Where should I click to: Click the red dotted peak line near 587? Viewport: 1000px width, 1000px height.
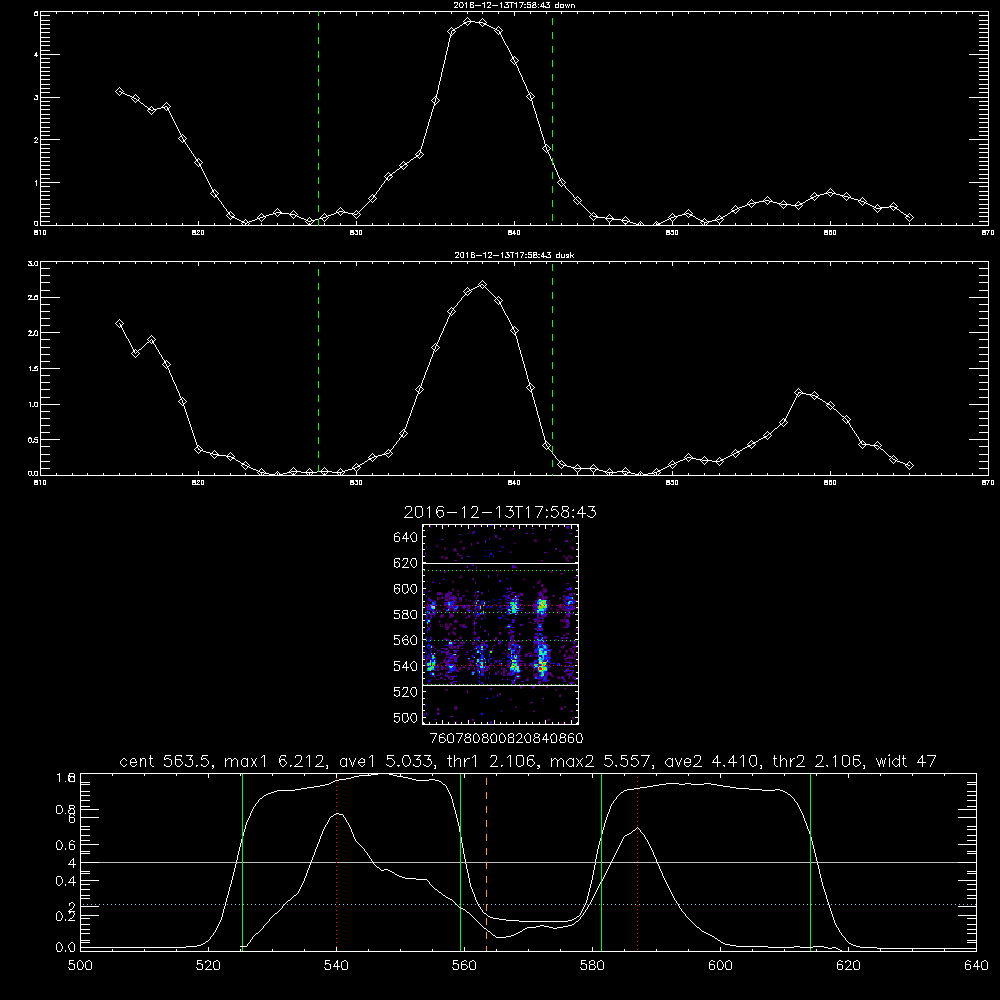click(x=637, y=864)
